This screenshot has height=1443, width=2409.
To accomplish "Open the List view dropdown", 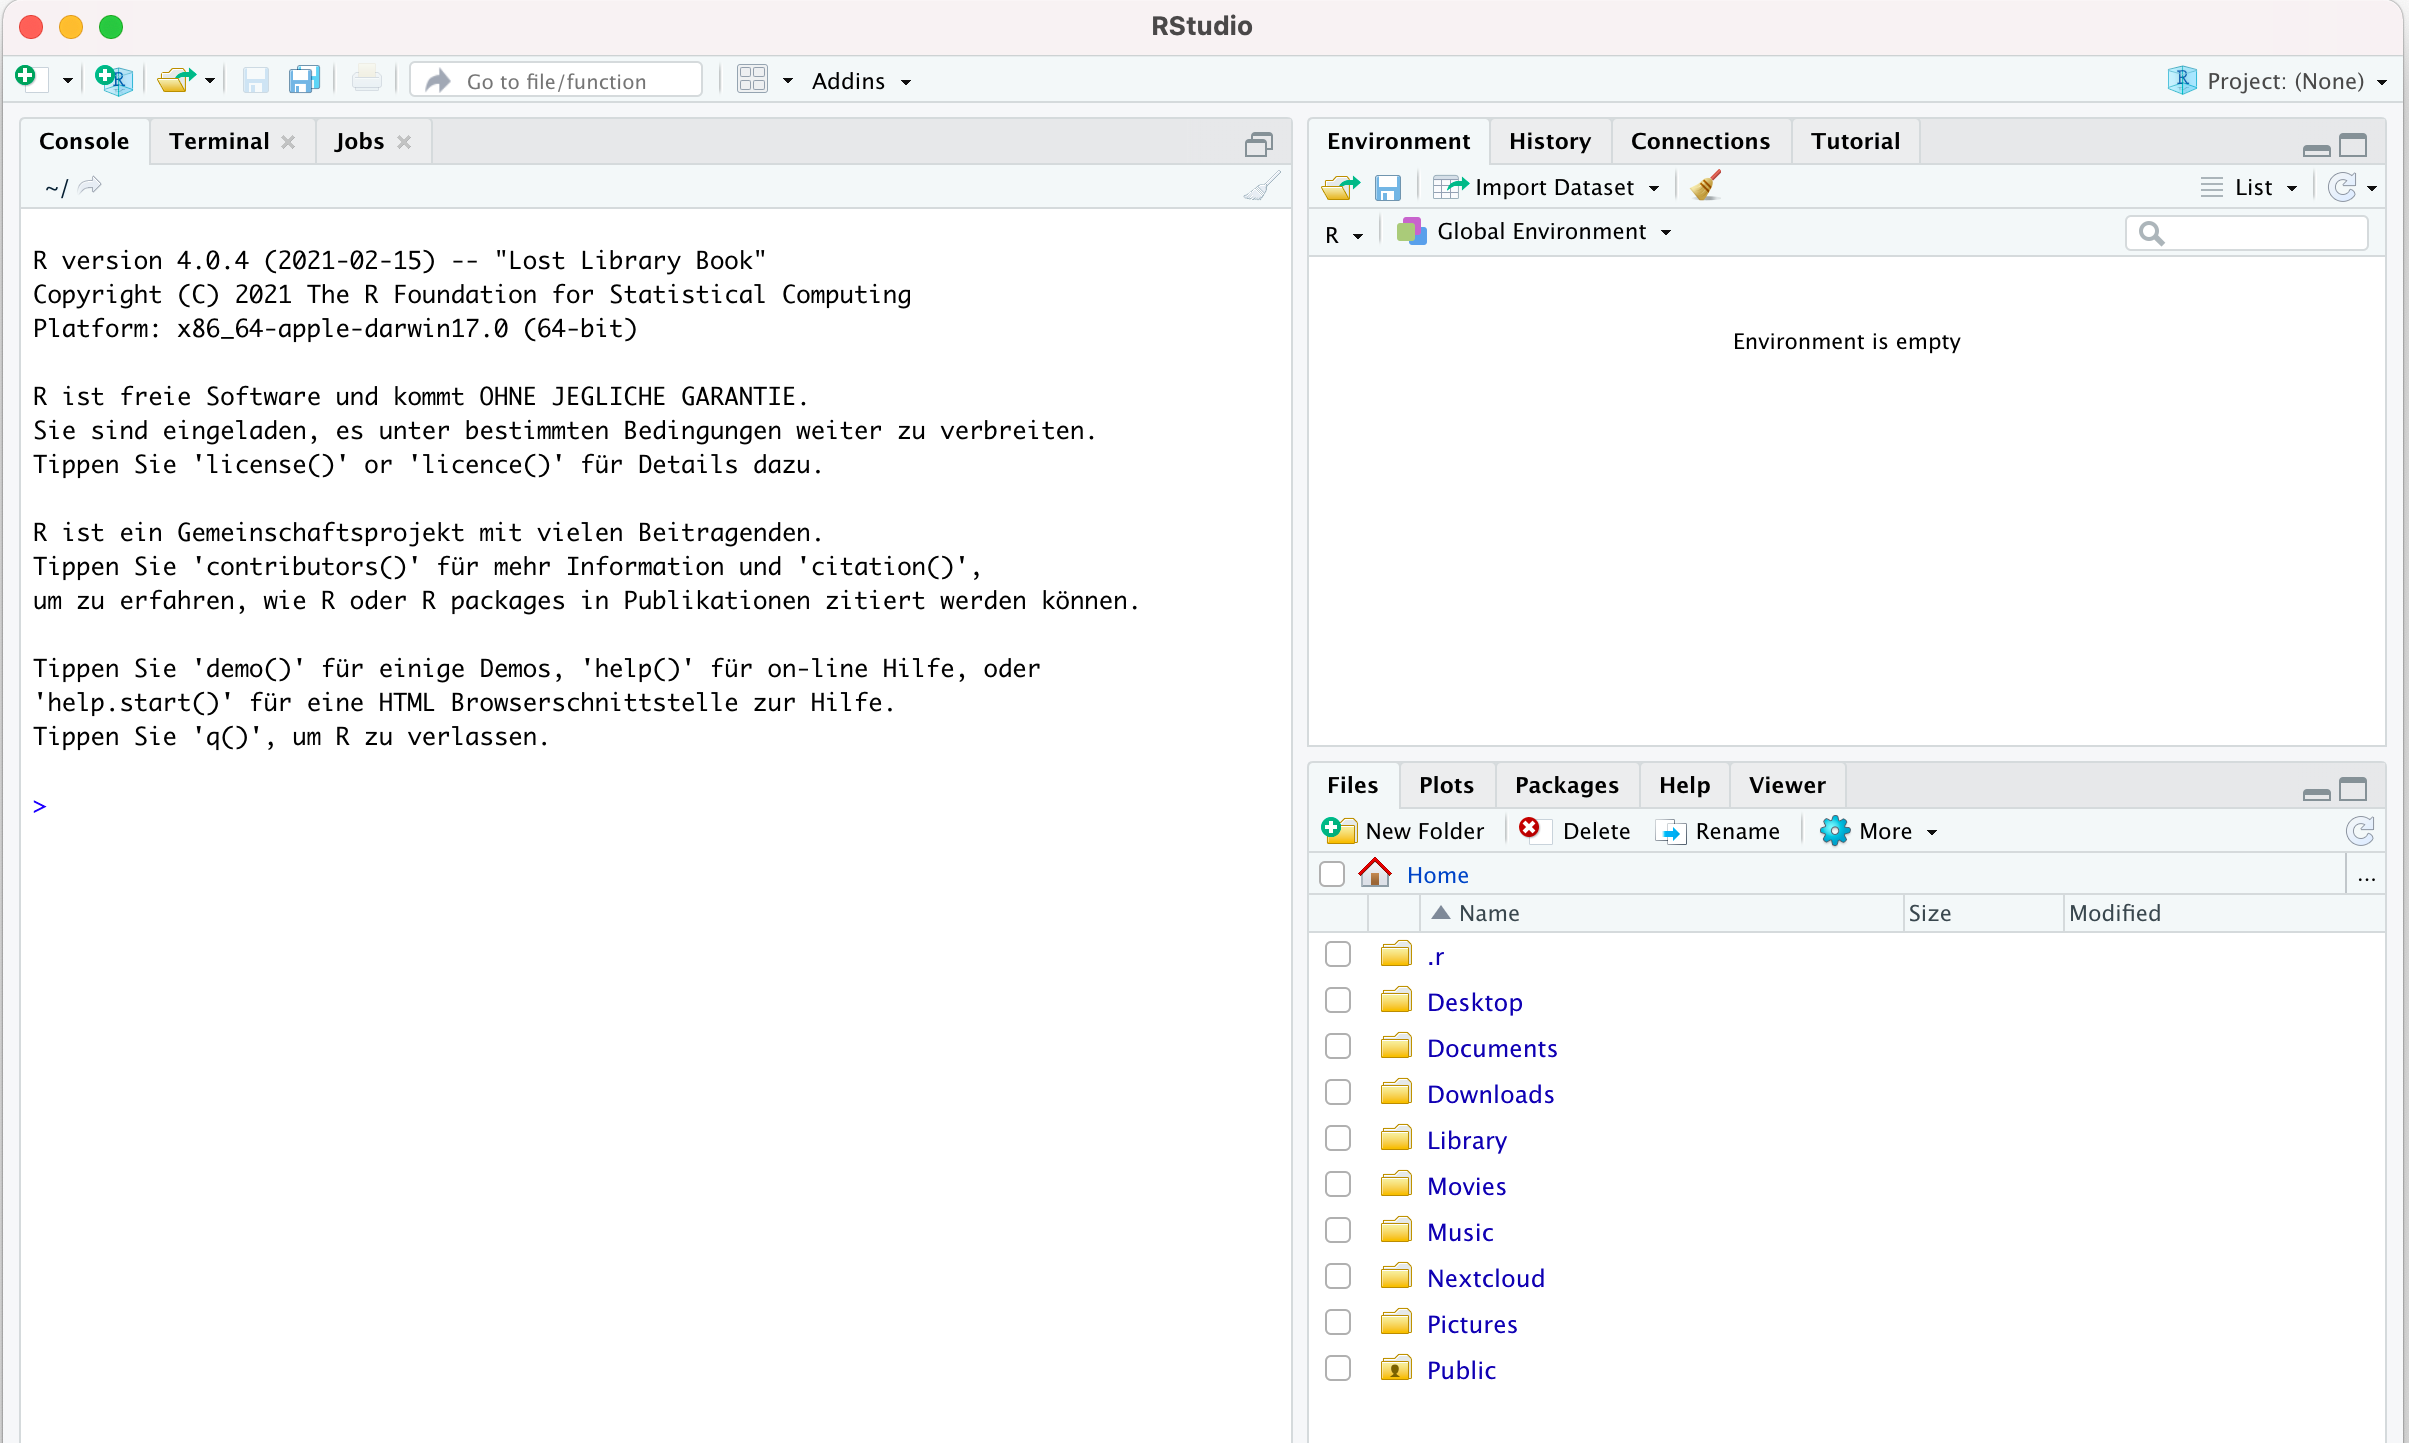I will (2249, 187).
